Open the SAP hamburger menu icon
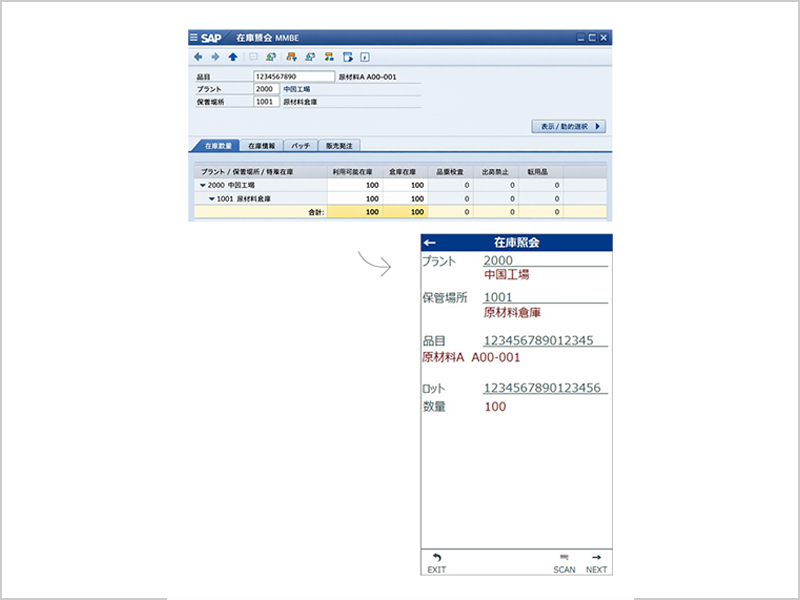The width and height of the screenshot is (800, 600). click(x=194, y=37)
